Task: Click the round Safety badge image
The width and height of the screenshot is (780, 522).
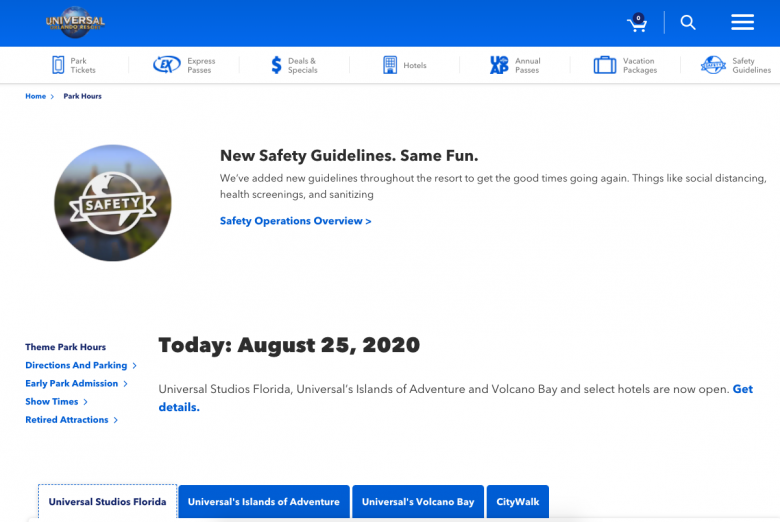Action: [113, 203]
